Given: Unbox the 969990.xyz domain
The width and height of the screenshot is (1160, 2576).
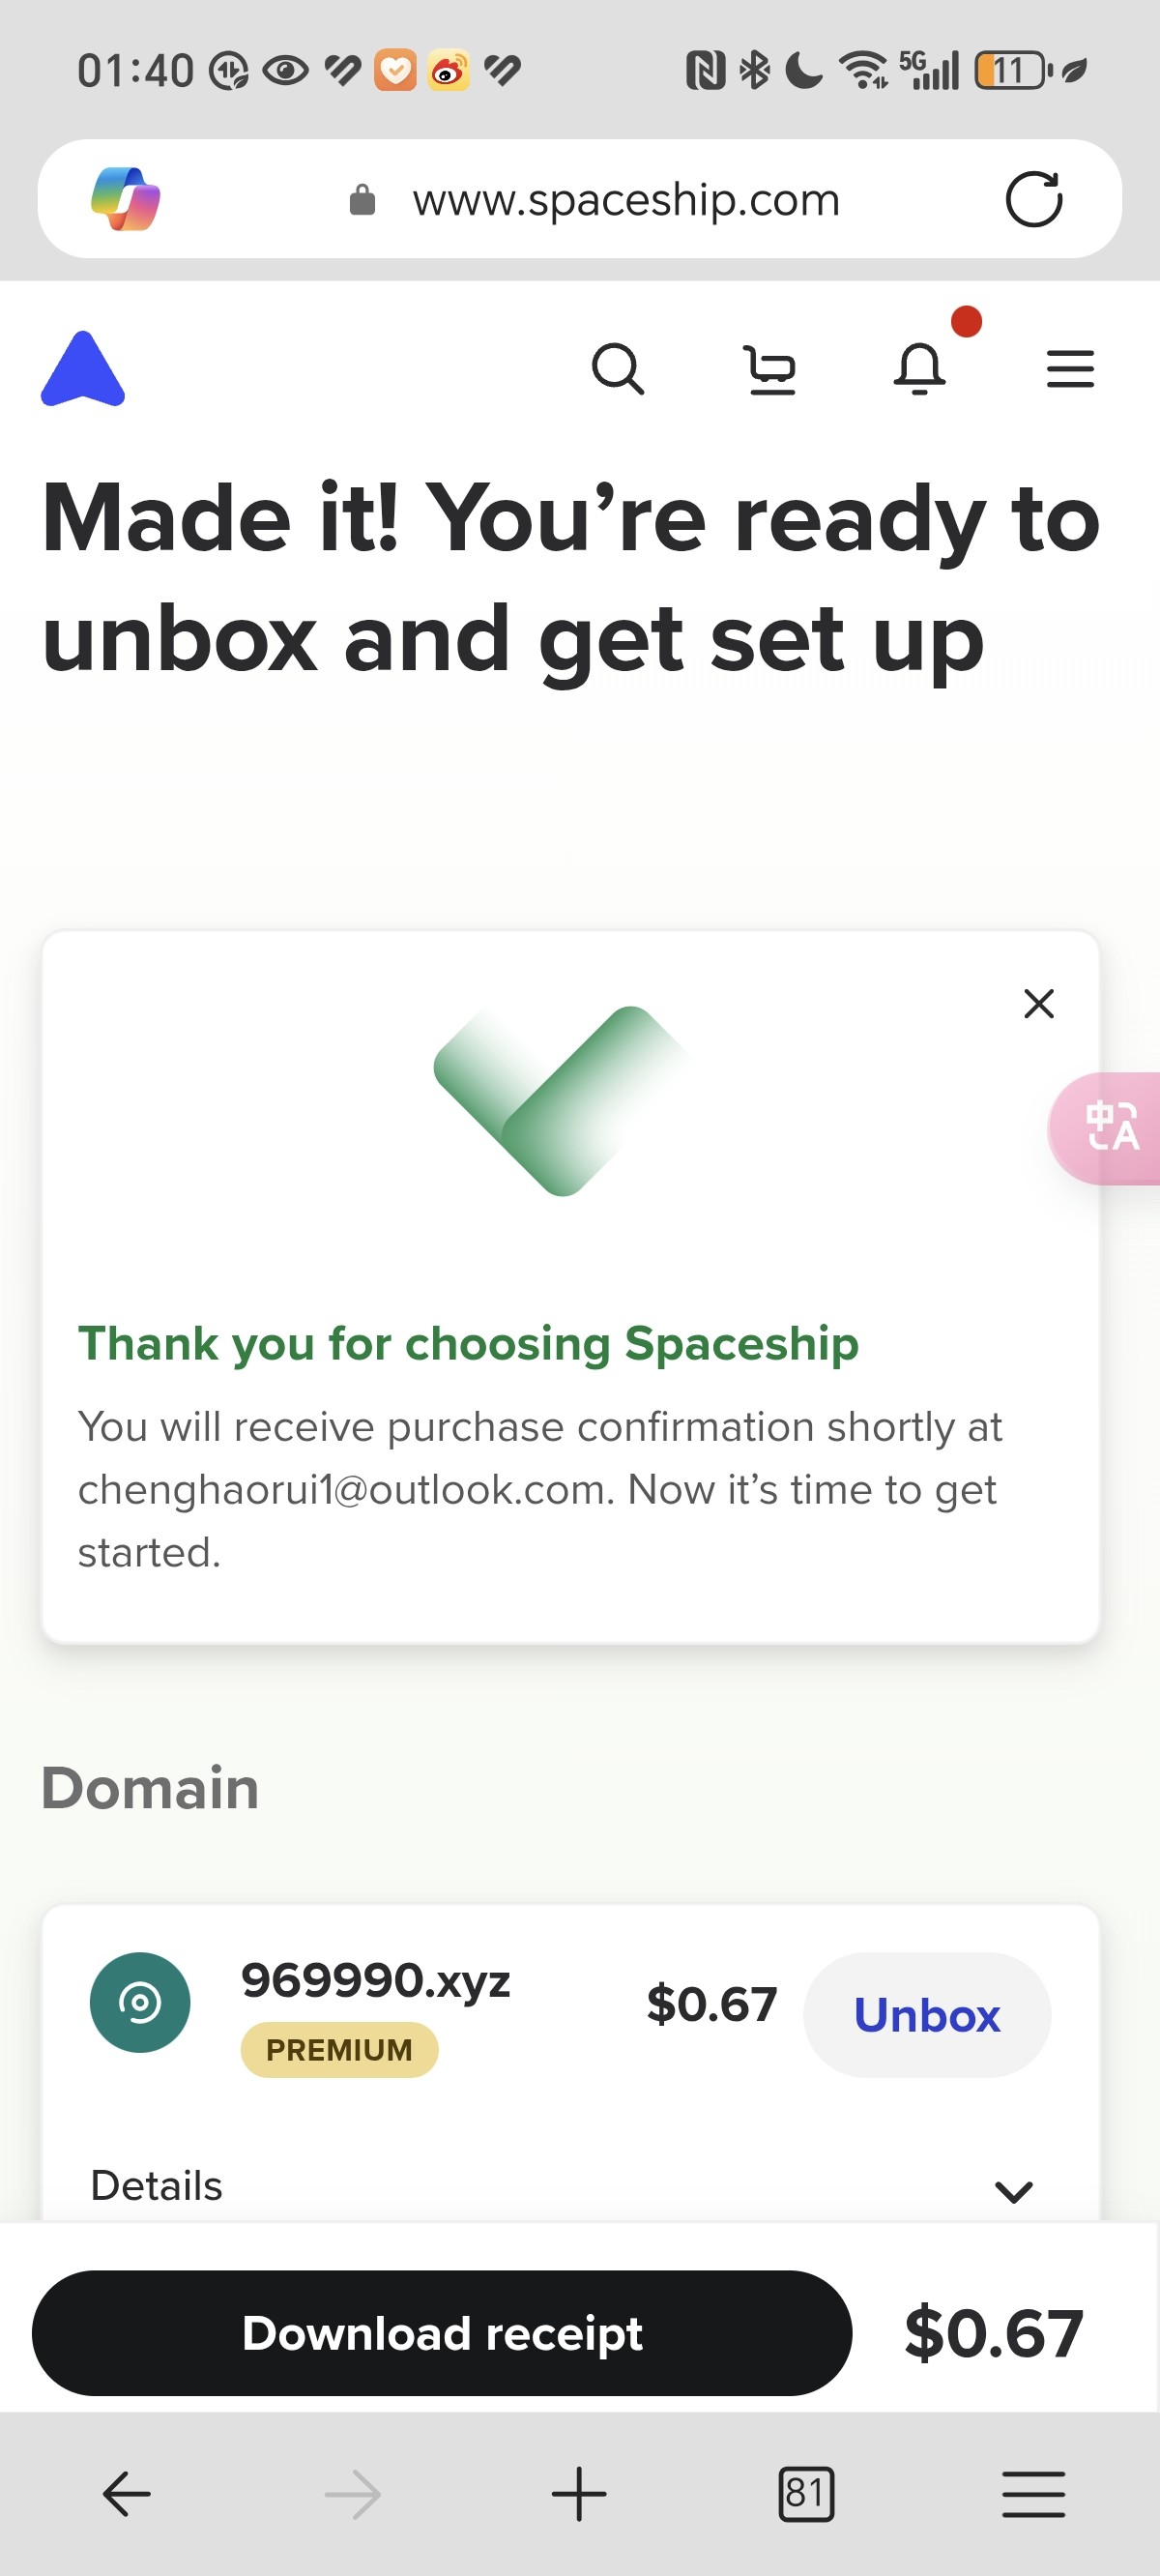Looking at the screenshot, I should click(927, 2014).
